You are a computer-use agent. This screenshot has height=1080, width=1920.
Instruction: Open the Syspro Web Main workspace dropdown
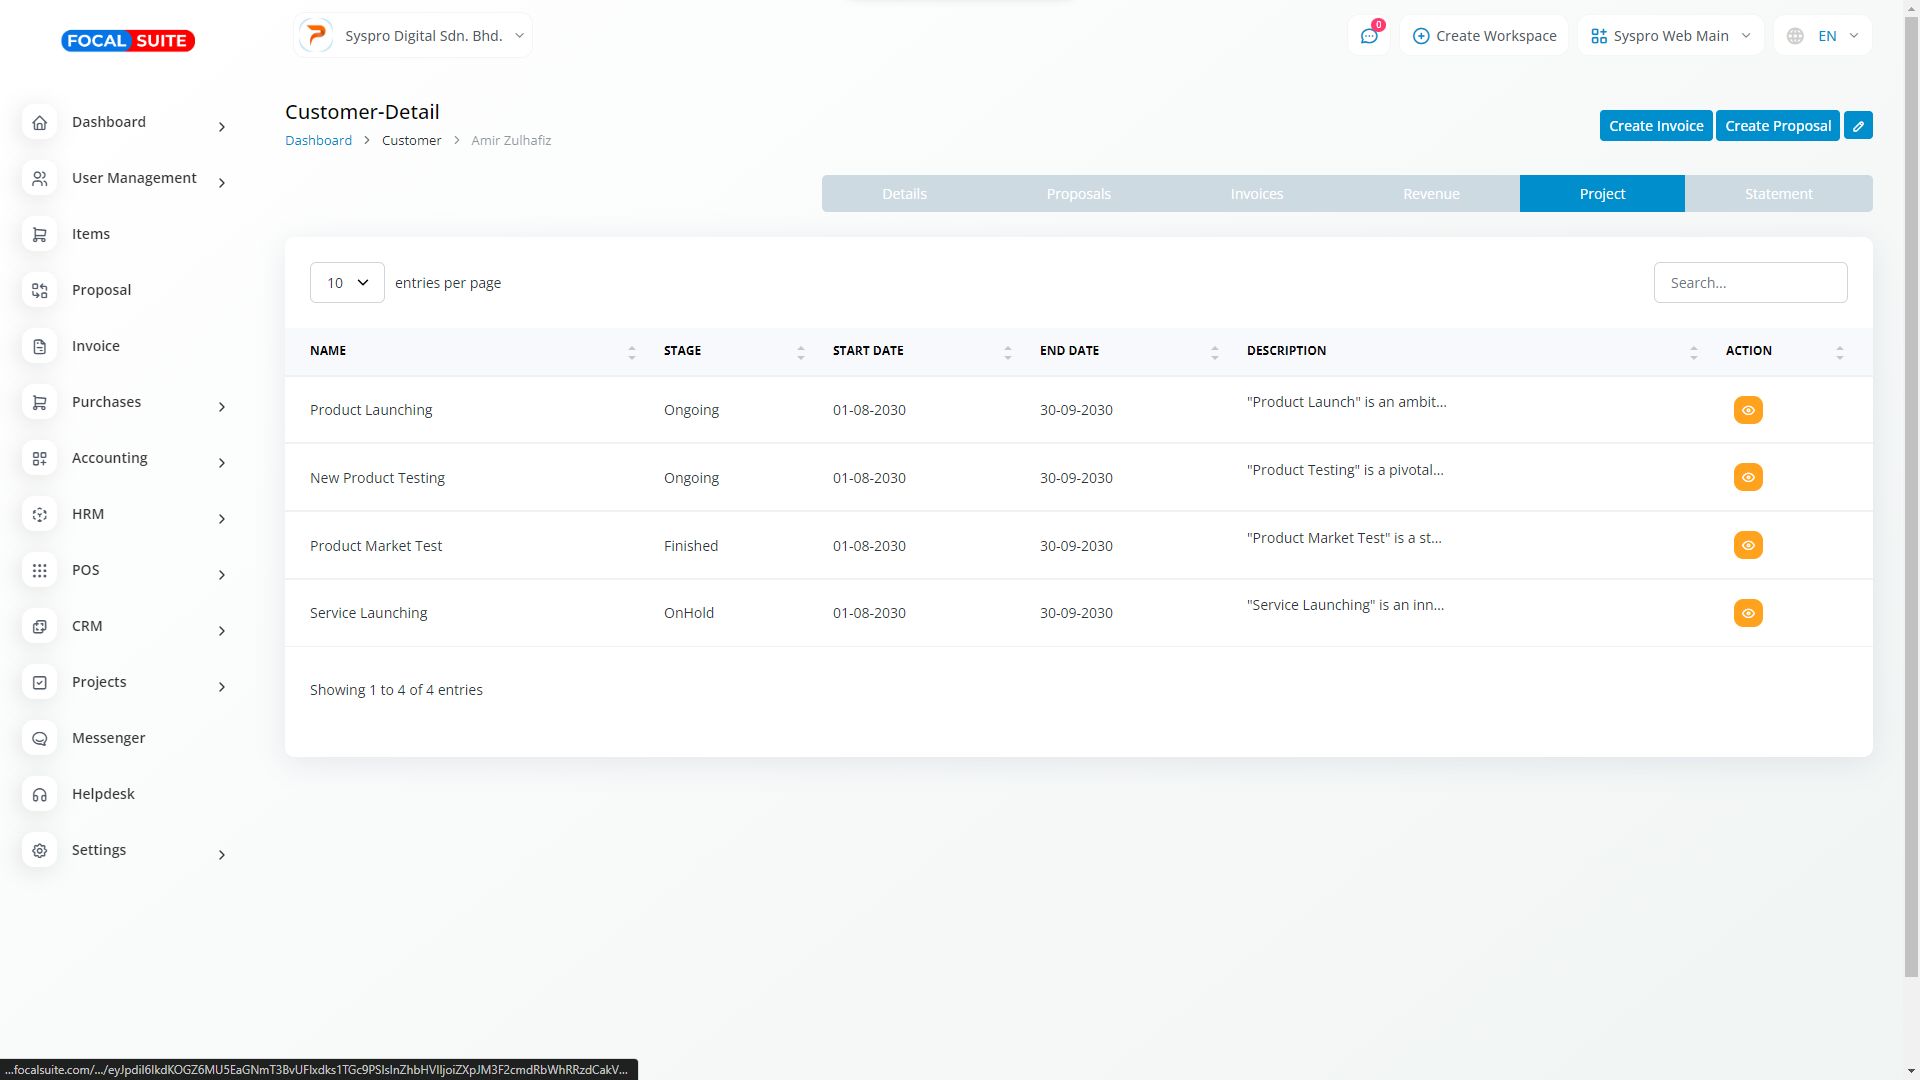click(x=1670, y=36)
